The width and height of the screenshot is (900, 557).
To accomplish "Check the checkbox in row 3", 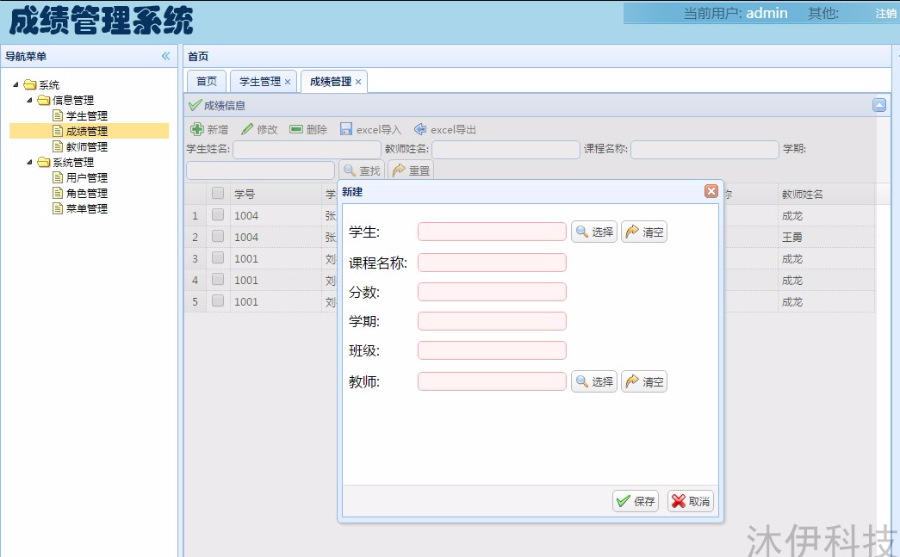I will click(218, 258).
